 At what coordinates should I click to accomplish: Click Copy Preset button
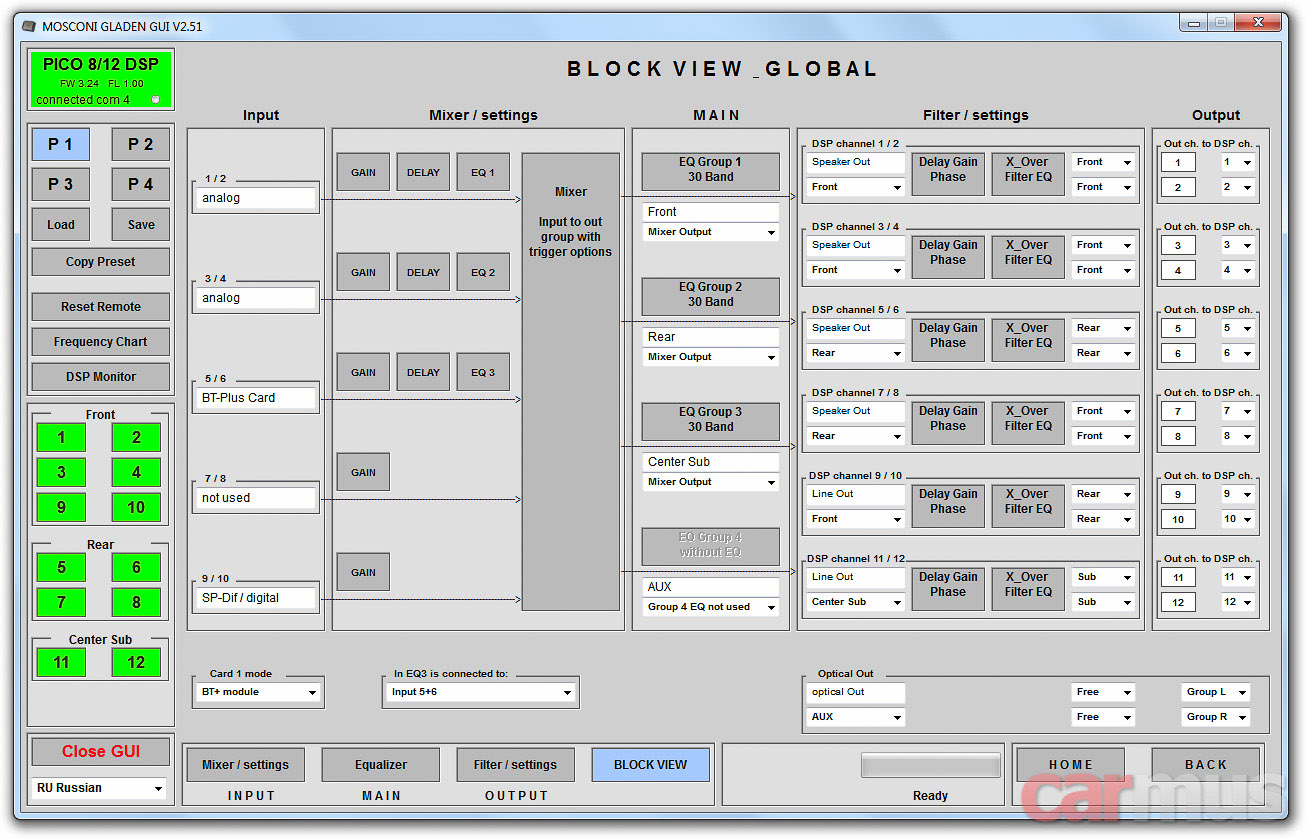tap(101, 262)
